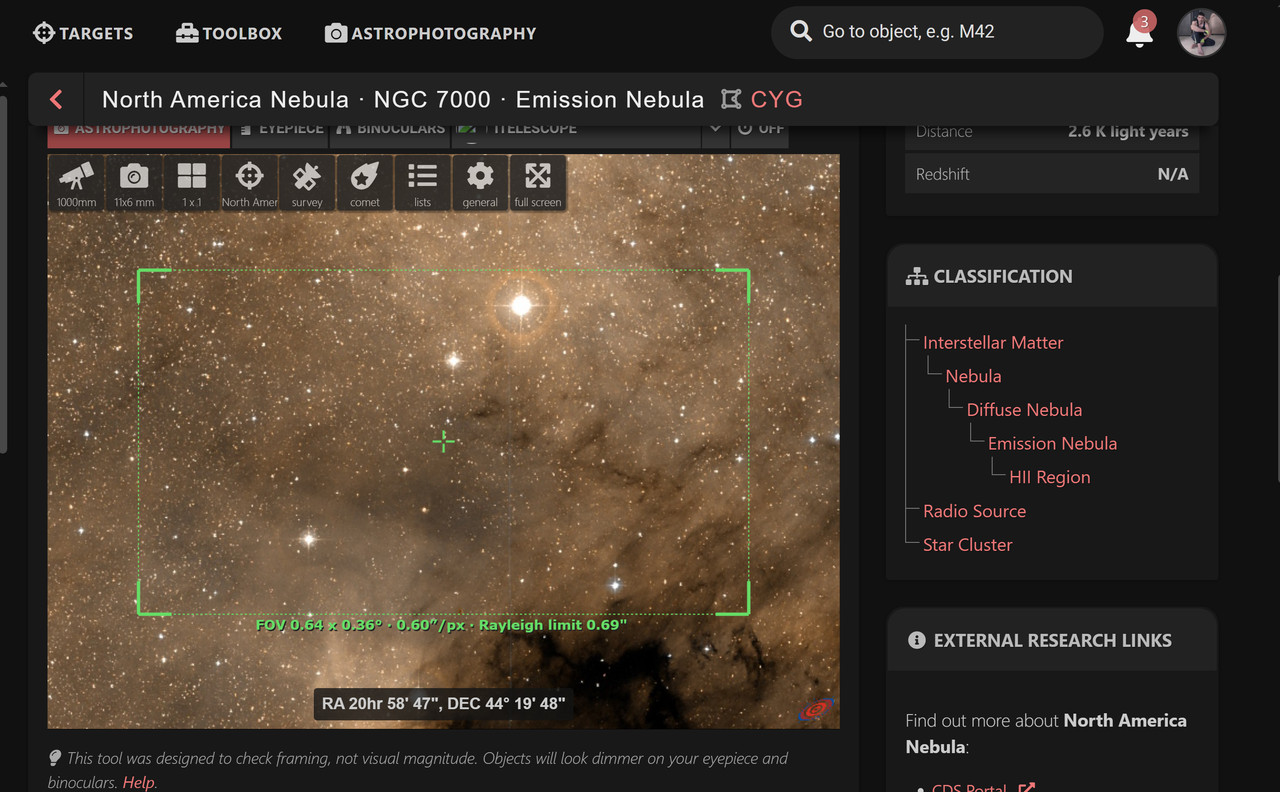Screen dimensions: 1280x792
Task: Open the notifications bell
Action: (1139, 32)
